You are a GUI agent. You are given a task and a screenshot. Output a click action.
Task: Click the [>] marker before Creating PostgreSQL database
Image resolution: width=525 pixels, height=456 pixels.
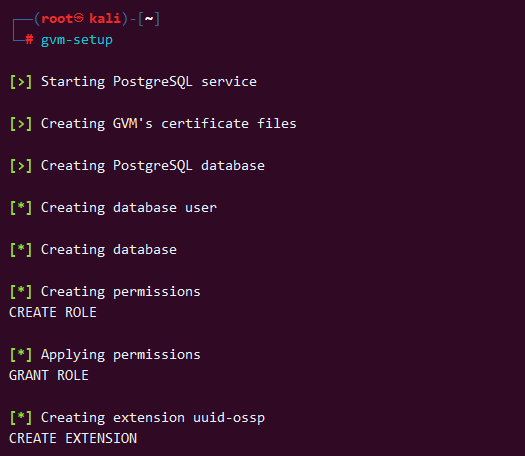pos(21,166)
